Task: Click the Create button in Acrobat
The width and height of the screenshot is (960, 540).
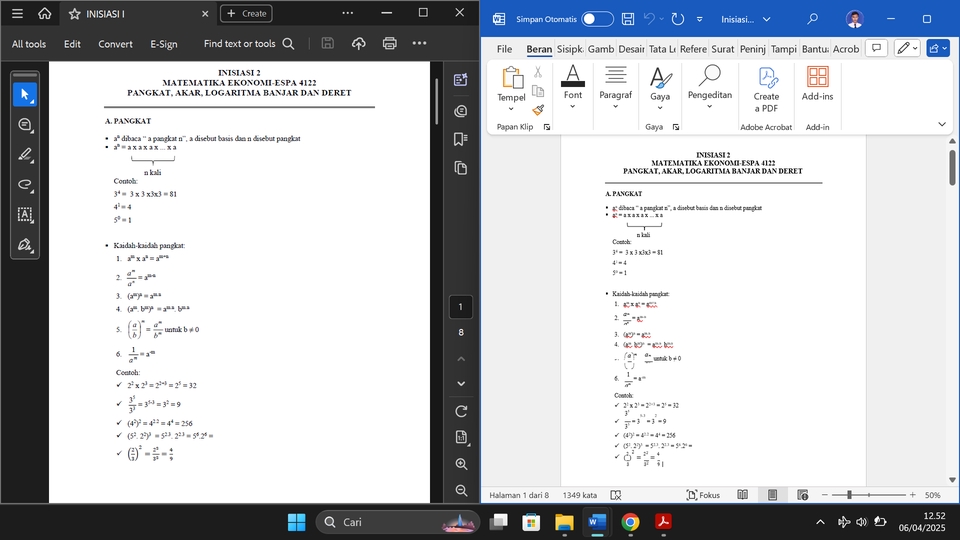Action: [x=246, y=13]
